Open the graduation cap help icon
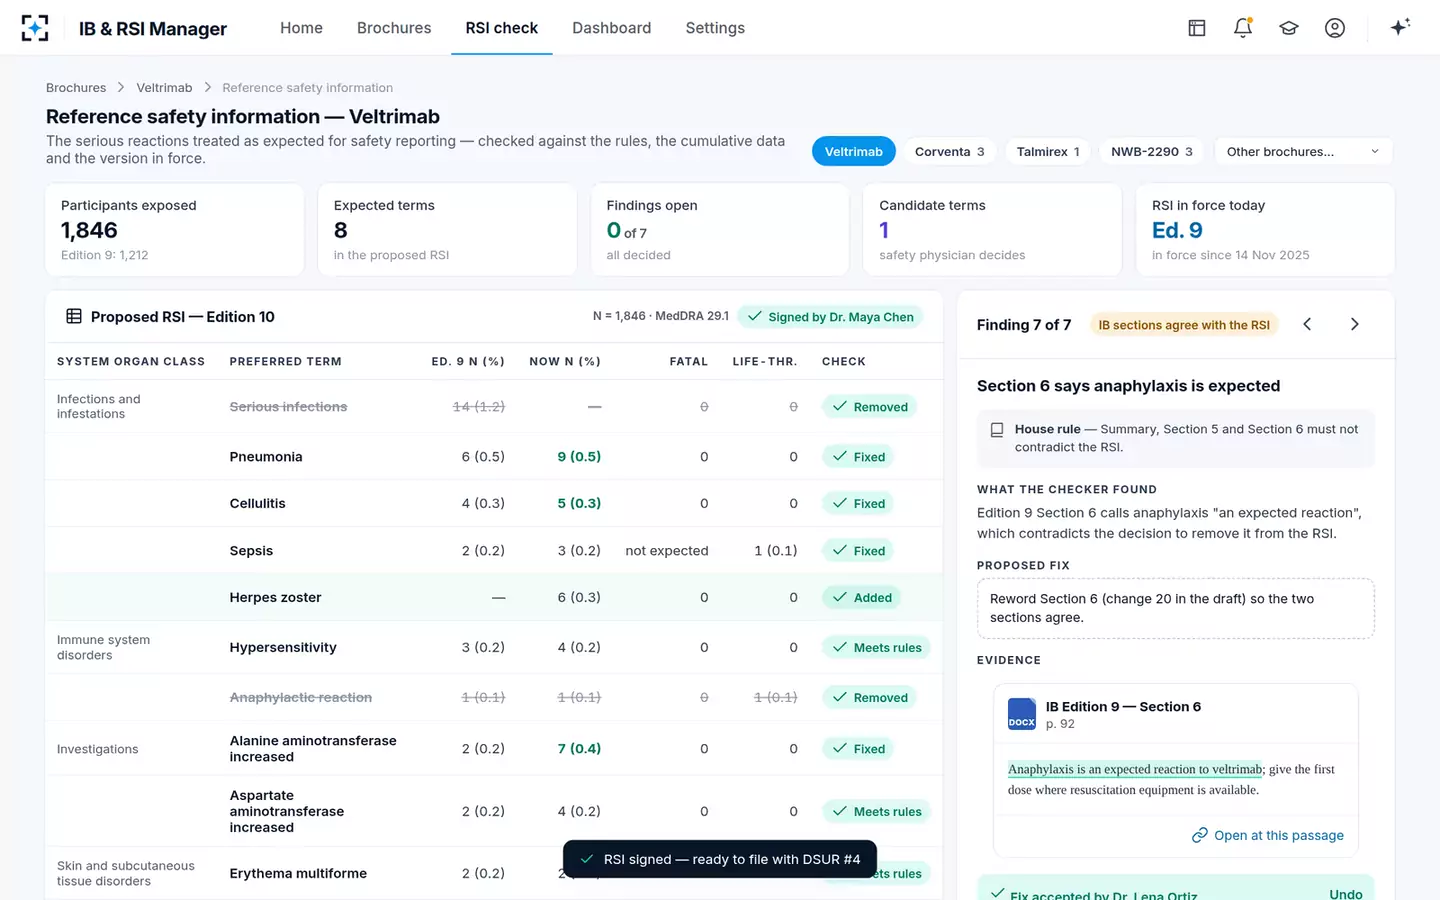The width and height of the screenshot is (1440, 900). pyautogui.click(x=1288, y=28)
